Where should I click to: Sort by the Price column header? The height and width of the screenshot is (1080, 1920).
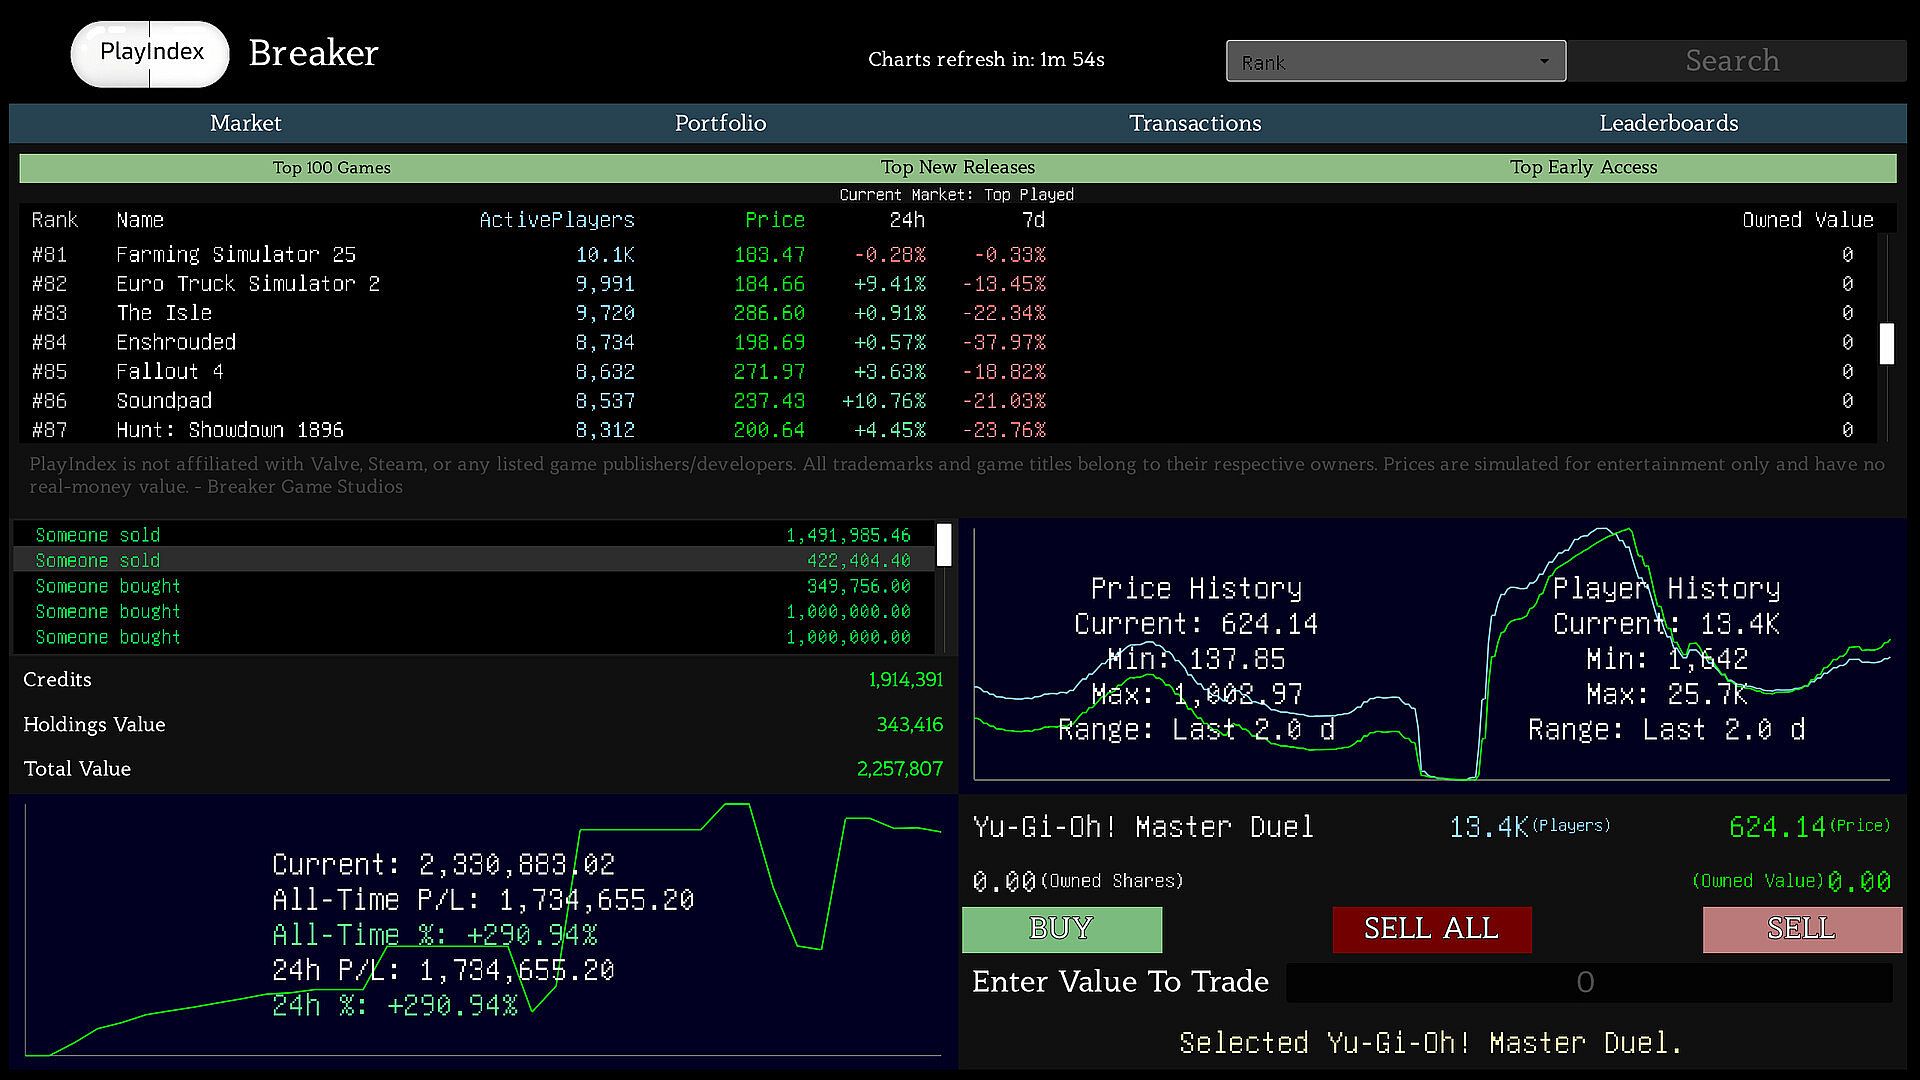[x=775, y=220]
